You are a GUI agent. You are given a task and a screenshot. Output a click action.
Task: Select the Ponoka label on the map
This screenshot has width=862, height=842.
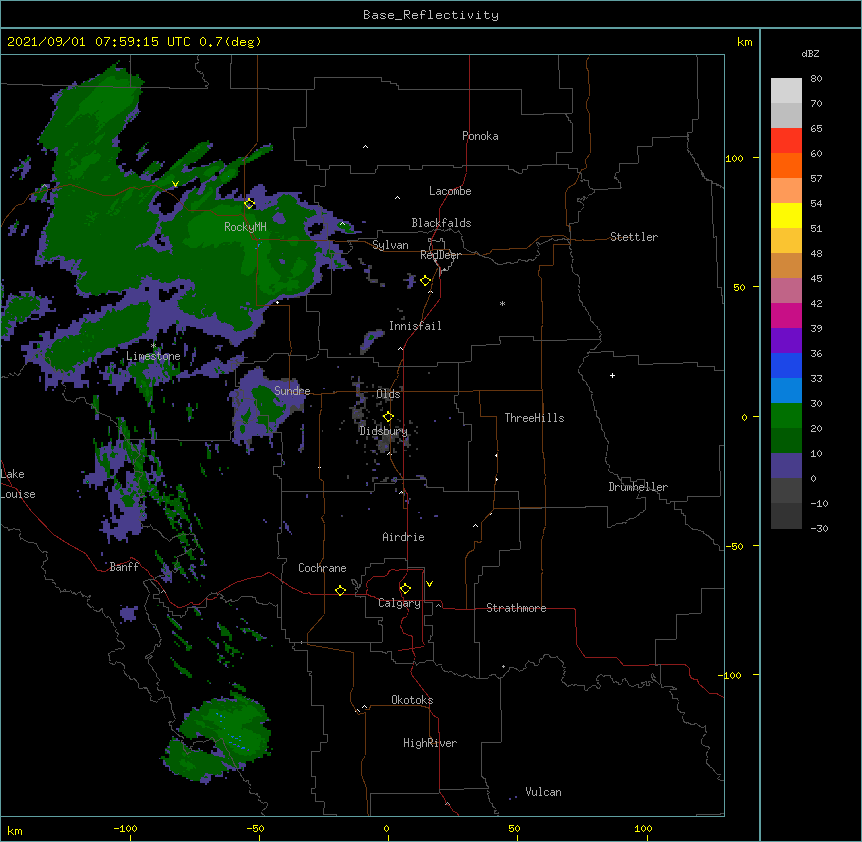[480, 136]
